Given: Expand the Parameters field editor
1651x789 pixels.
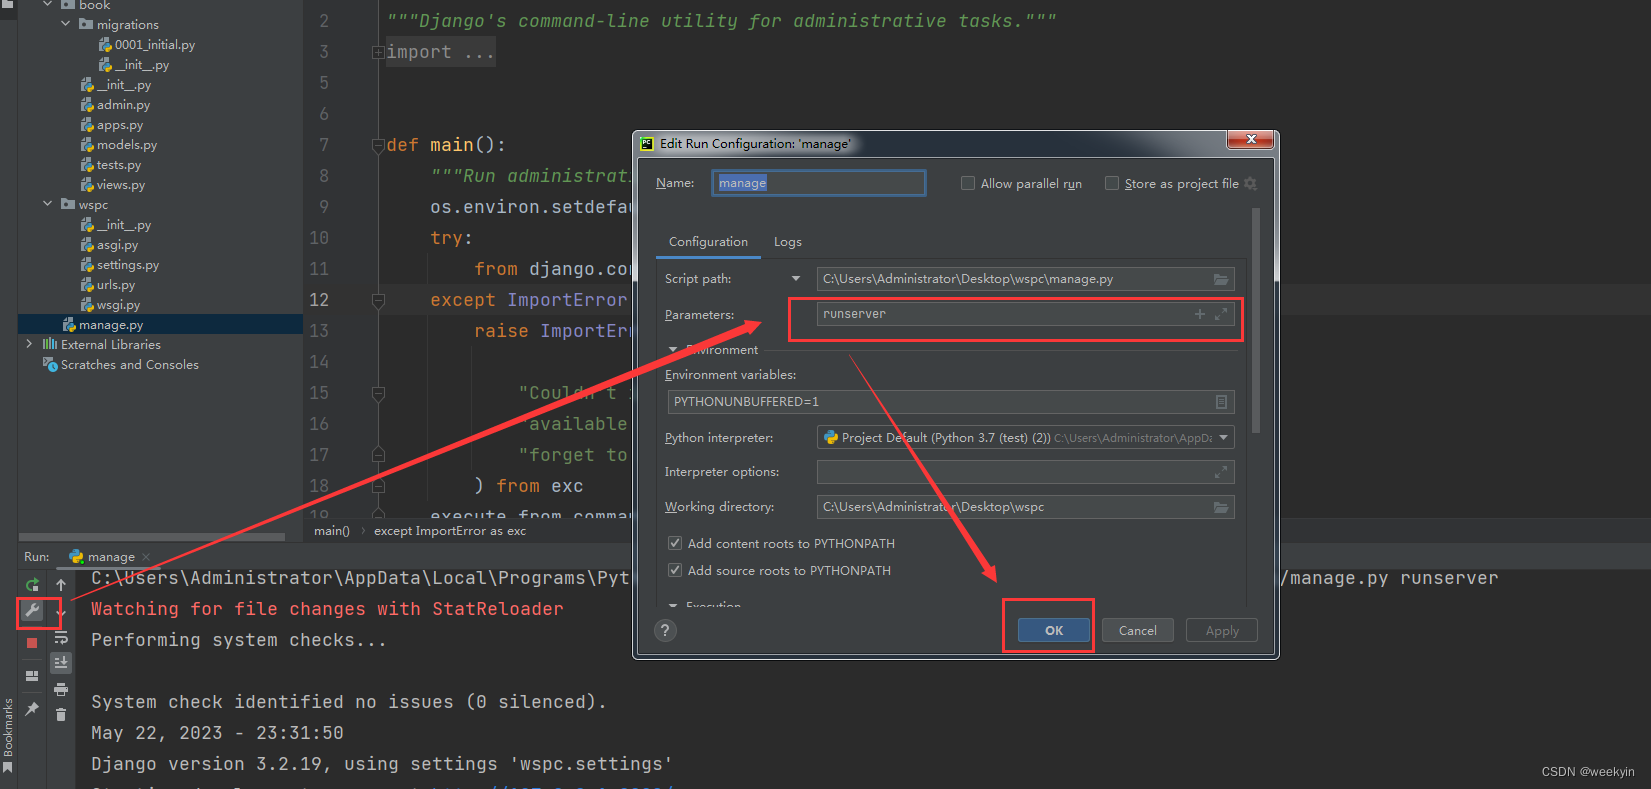Looking at the screenshot, I should point(1221,314).
